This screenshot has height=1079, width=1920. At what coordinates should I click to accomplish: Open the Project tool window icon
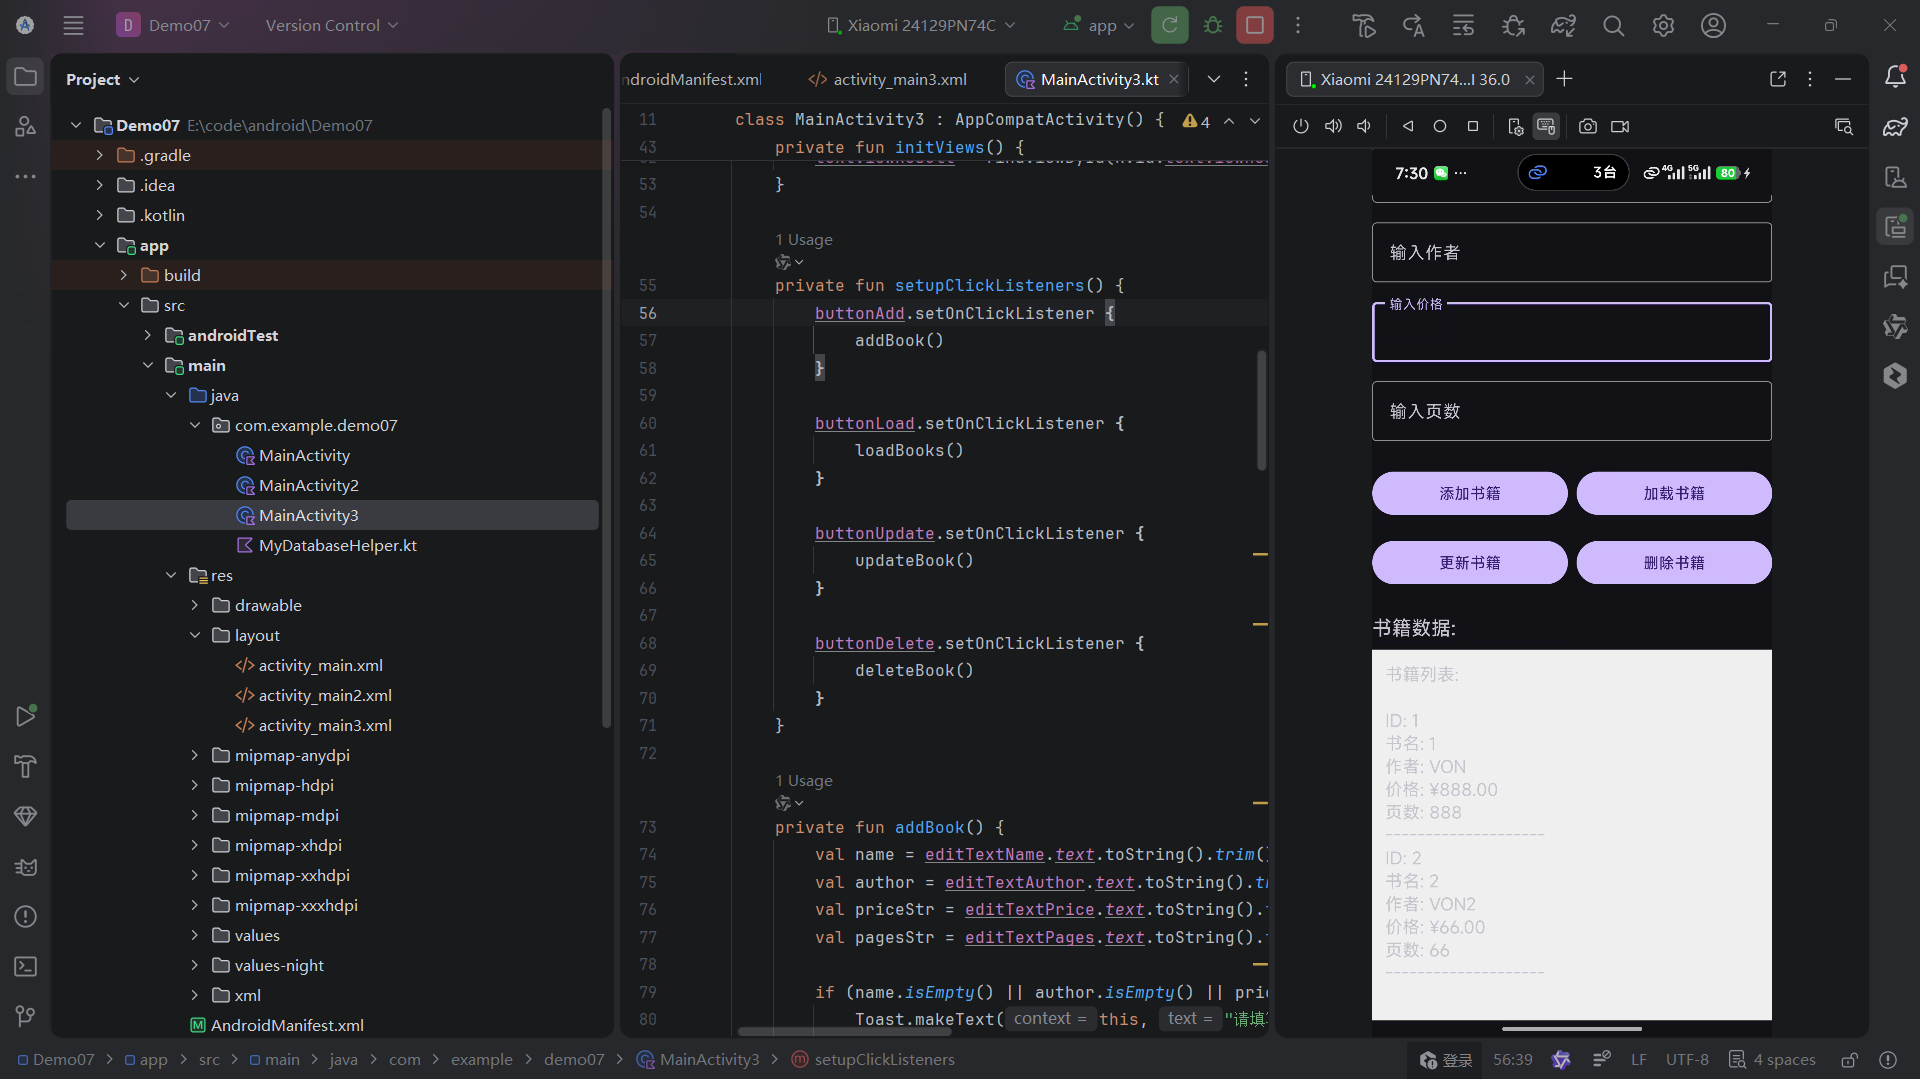[x=26, y=77]
